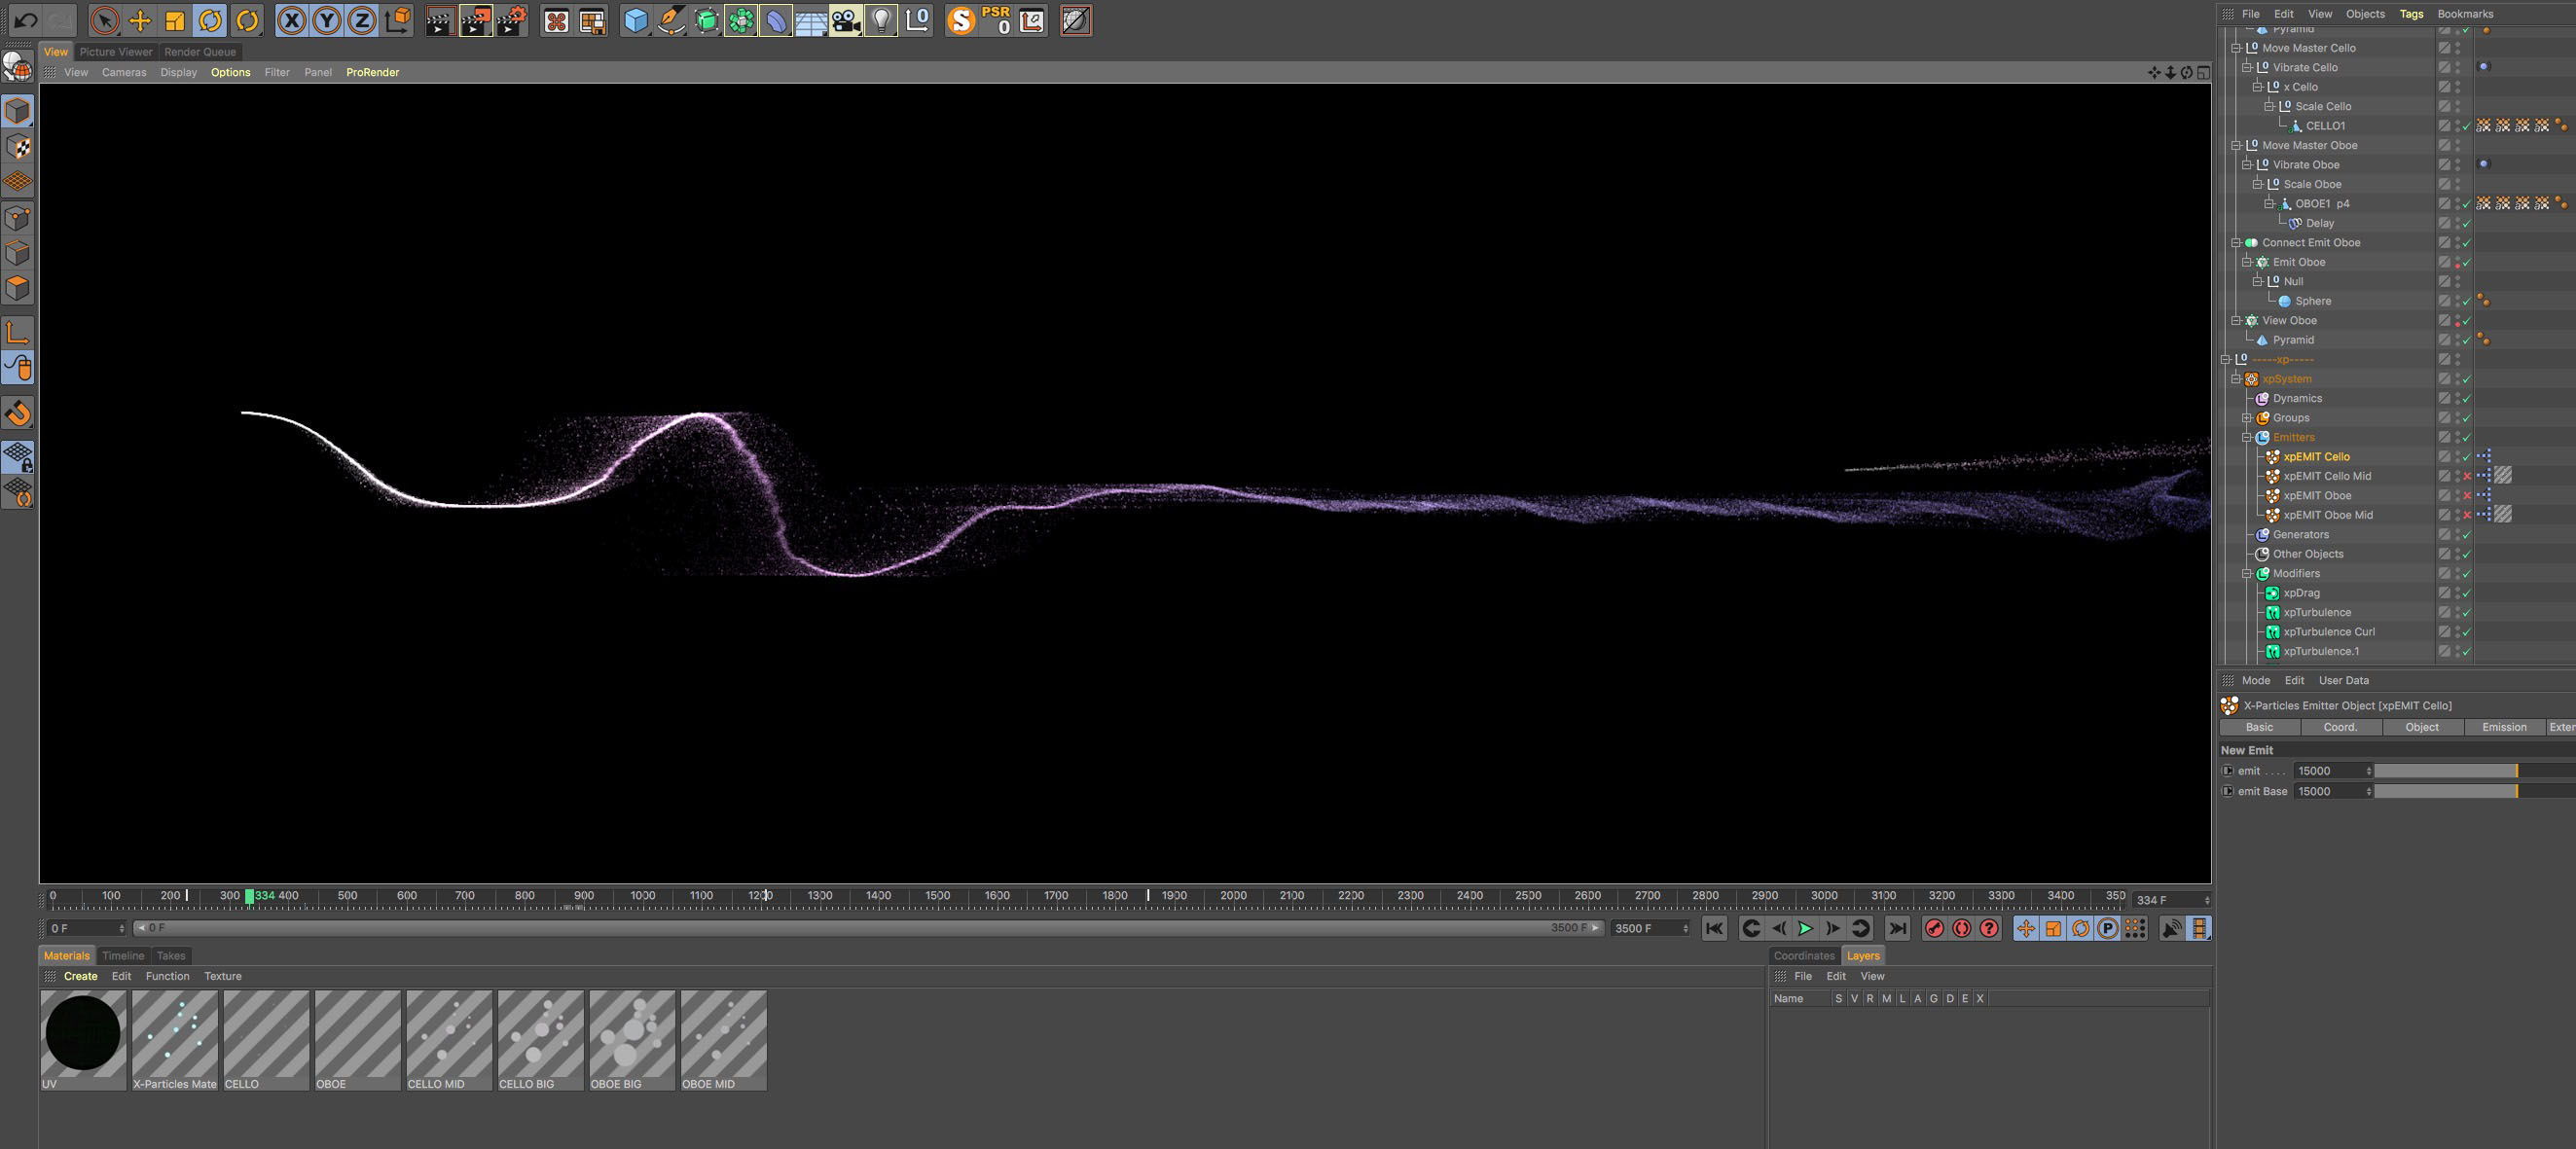Select the Move tool in top toolbar
Screen dimensions: 2576x1149
tap(140, 20)
